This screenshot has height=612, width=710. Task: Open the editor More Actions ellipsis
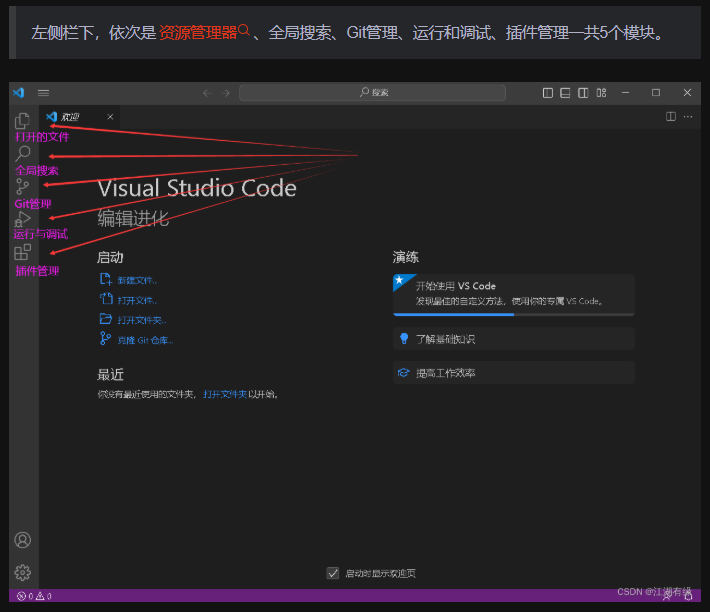(x=688, y=117)
